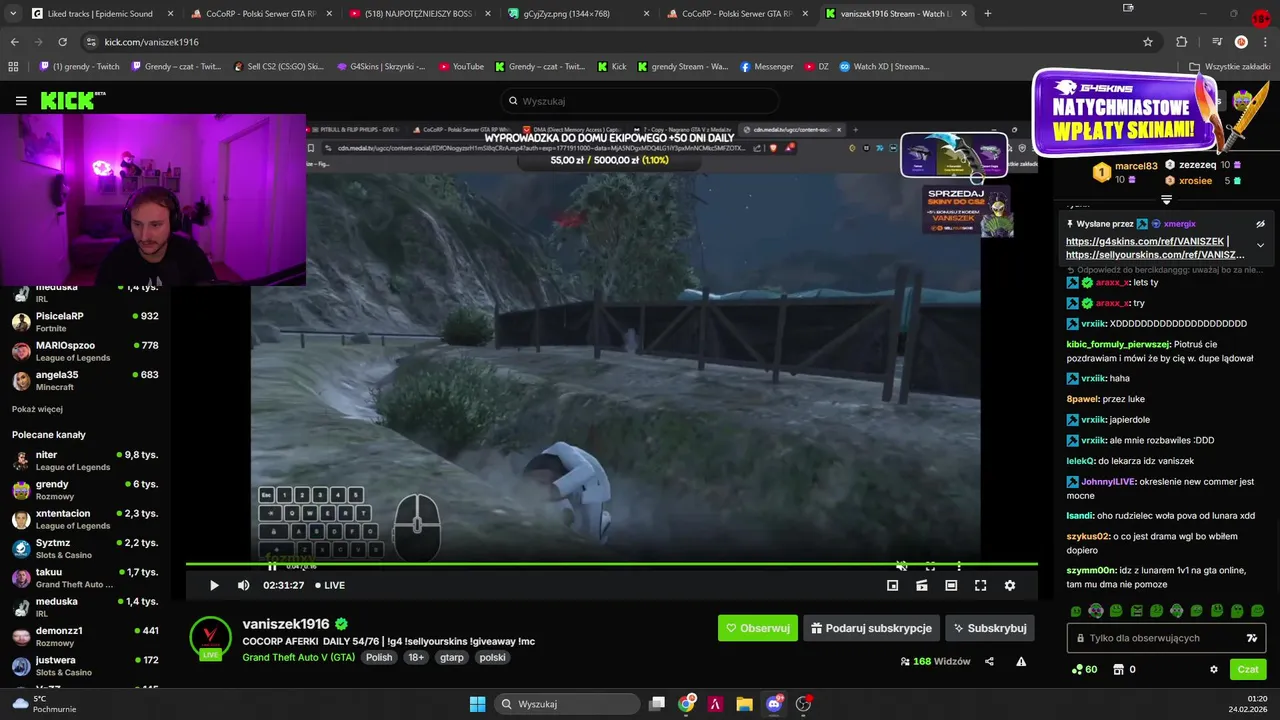
Task: Seek on the green stream progress bar
Action: (x=612, y=565)
